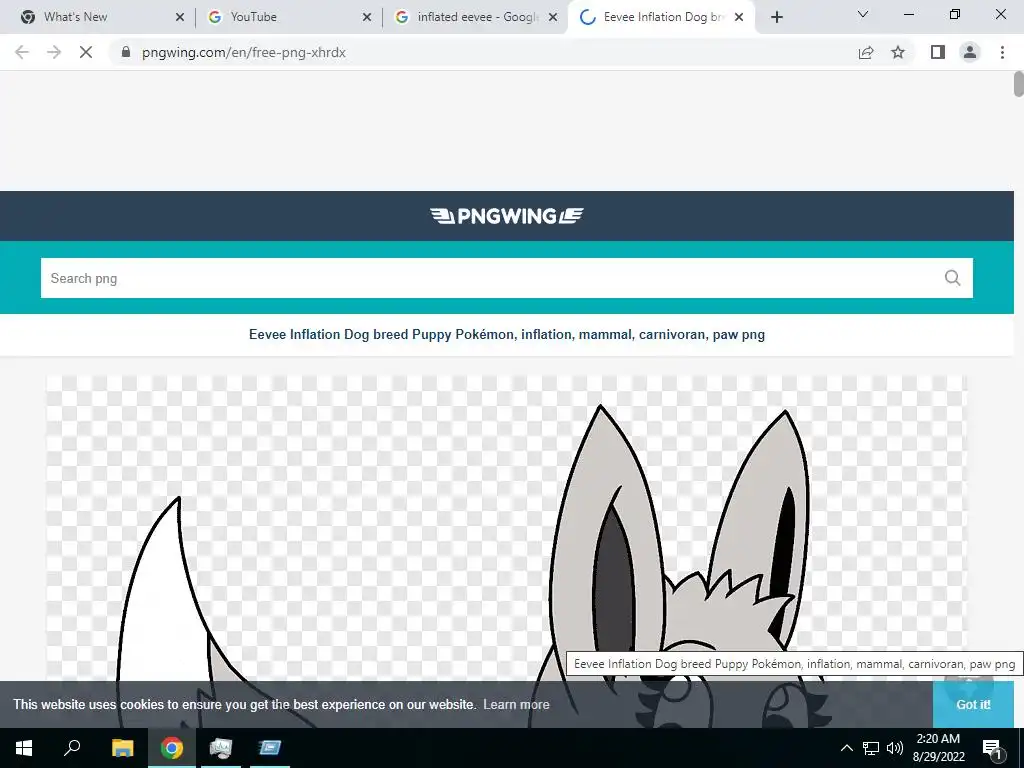This screenshot has height=768, width=1024.
Task: Close the YouTube tab
Action: [367, 18]
